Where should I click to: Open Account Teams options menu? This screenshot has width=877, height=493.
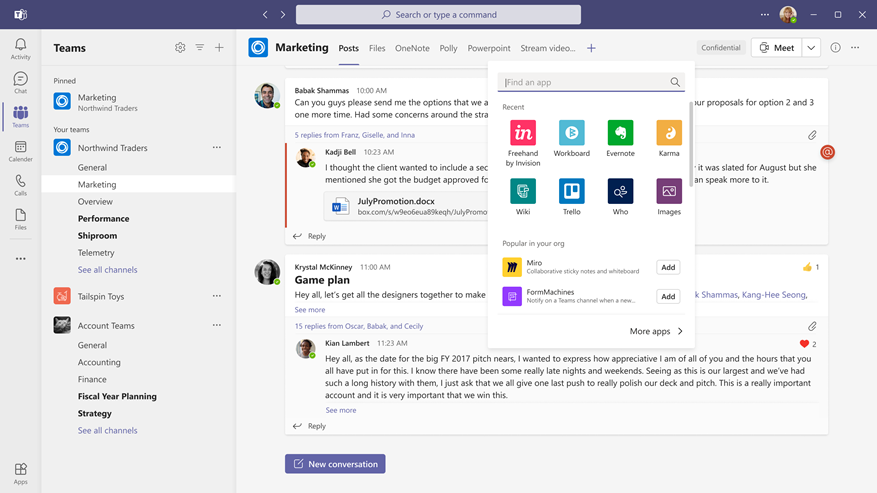click(x=216, y=325)
